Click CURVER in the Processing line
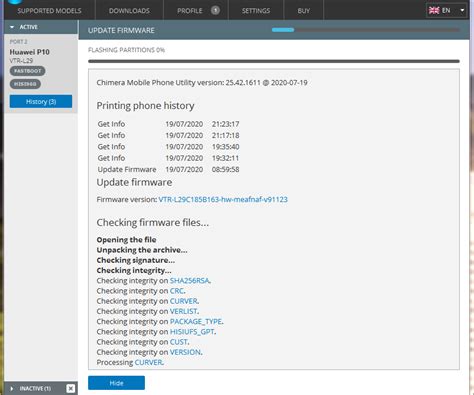Screen dimensions: 474x395 point(148,362)
